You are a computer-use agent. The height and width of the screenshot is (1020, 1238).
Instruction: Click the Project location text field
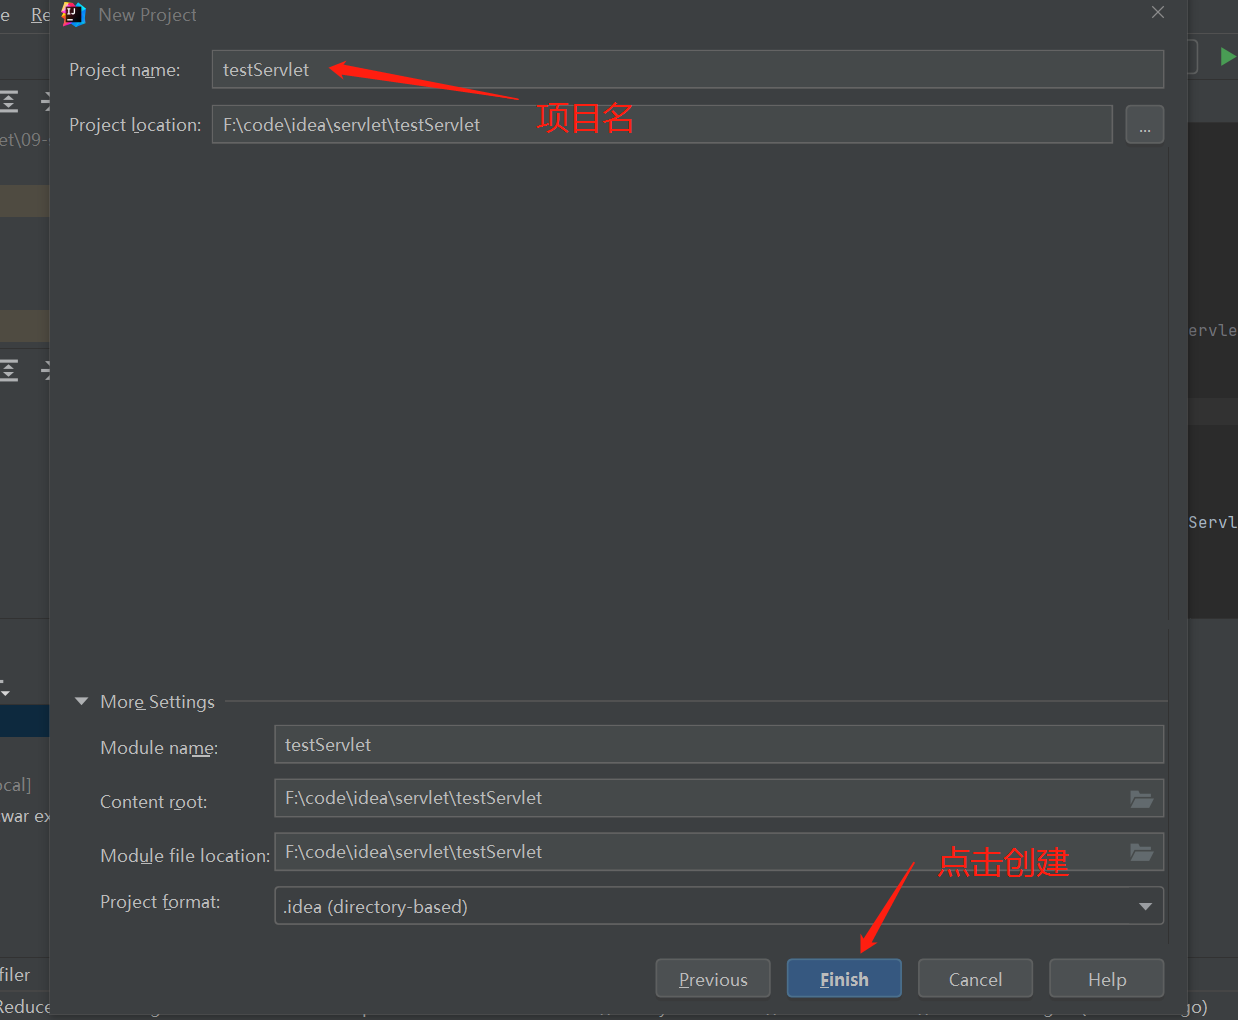662,124
